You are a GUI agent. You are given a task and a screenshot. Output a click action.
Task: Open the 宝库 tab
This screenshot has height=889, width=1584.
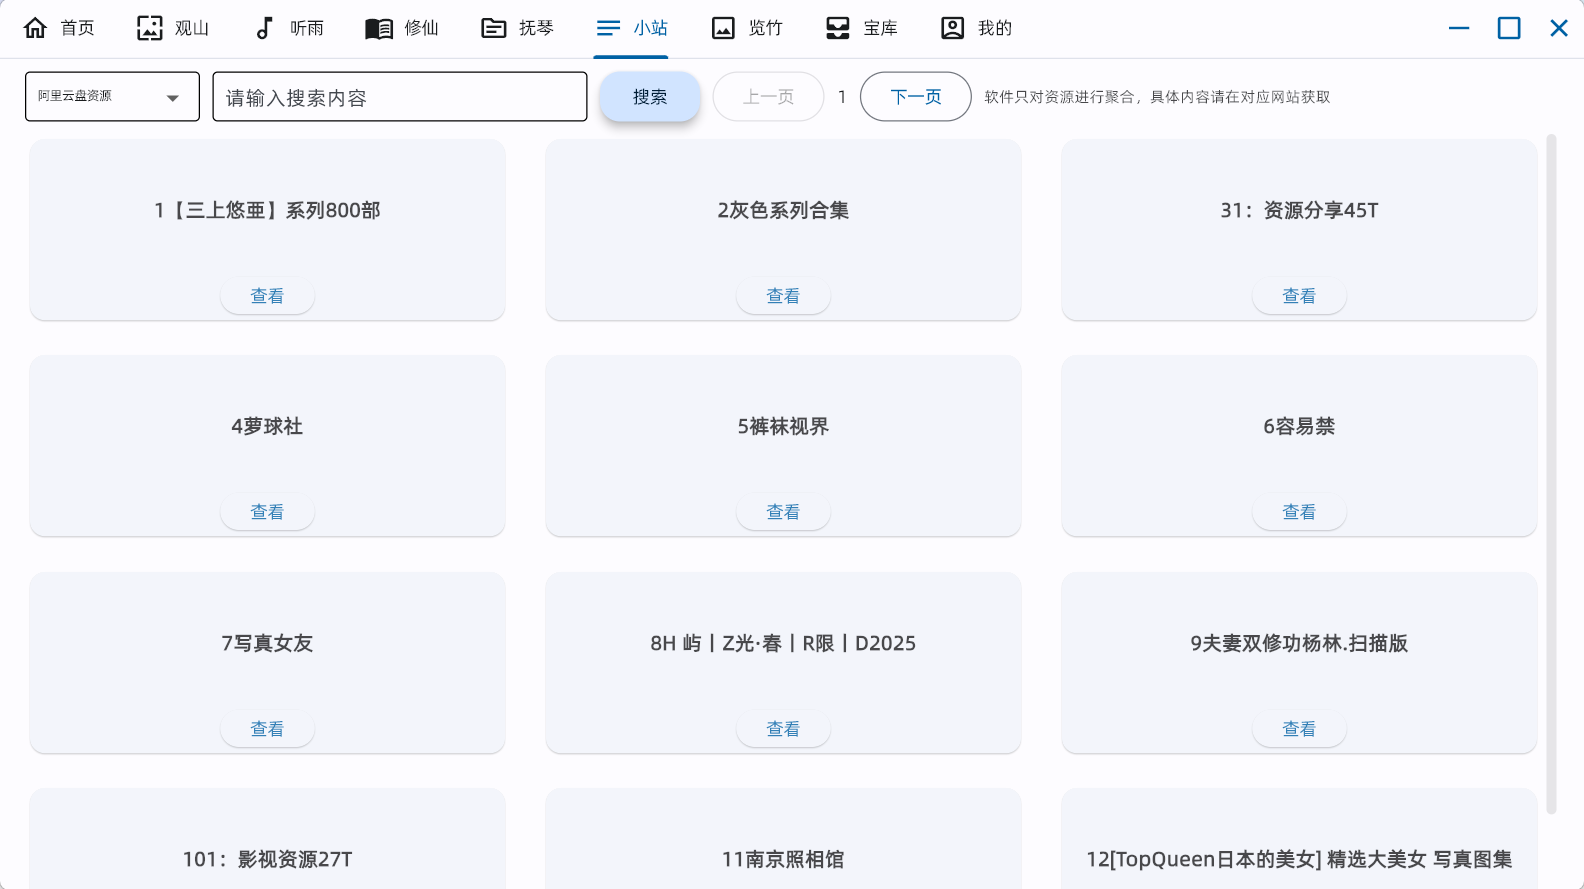point(862,28)
